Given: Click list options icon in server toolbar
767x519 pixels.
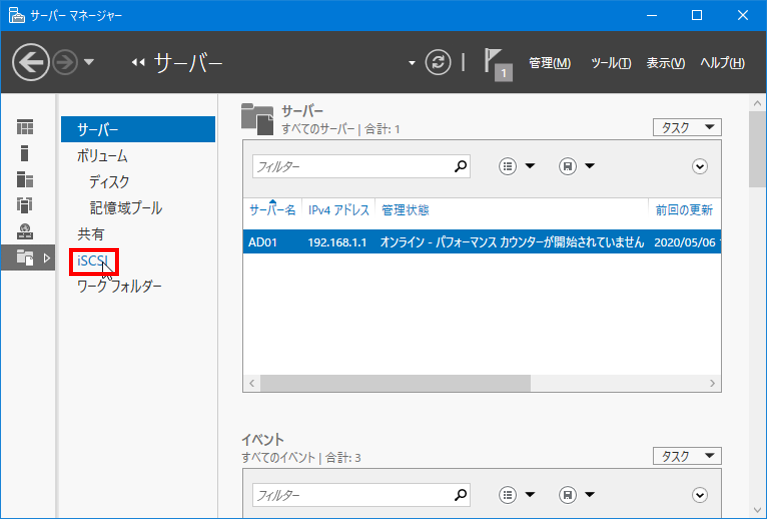Looking at the screenshot, I should coord(508,166).
